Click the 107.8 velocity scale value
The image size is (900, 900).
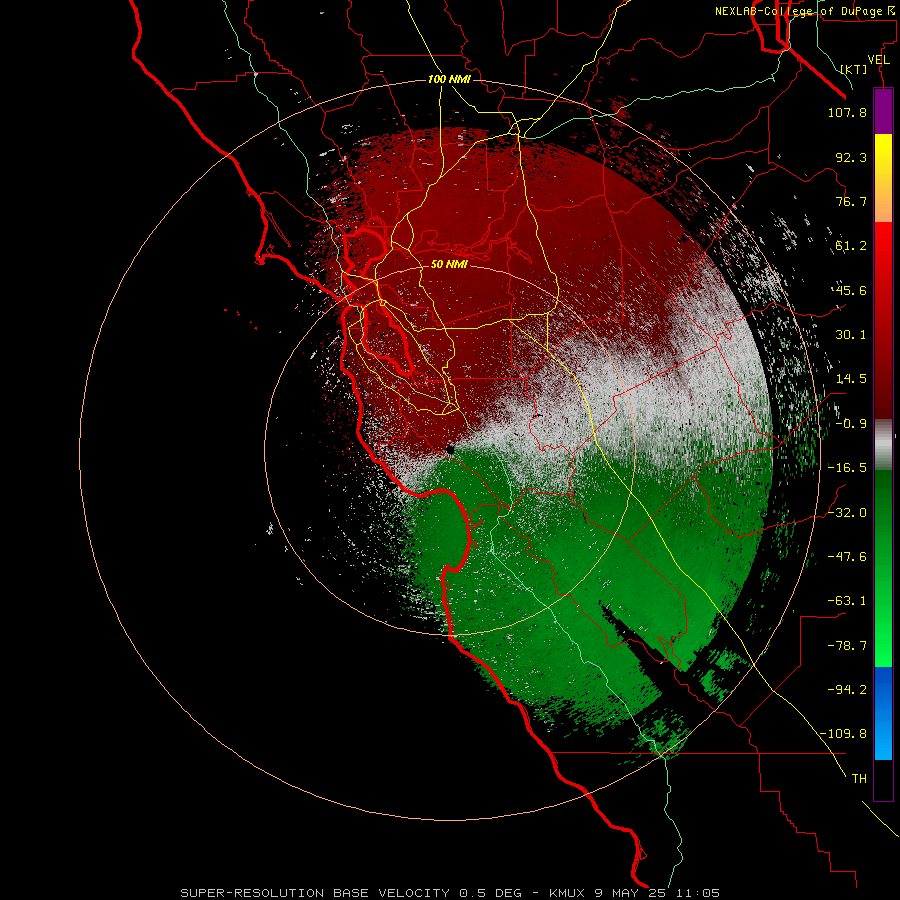(847, 112)
